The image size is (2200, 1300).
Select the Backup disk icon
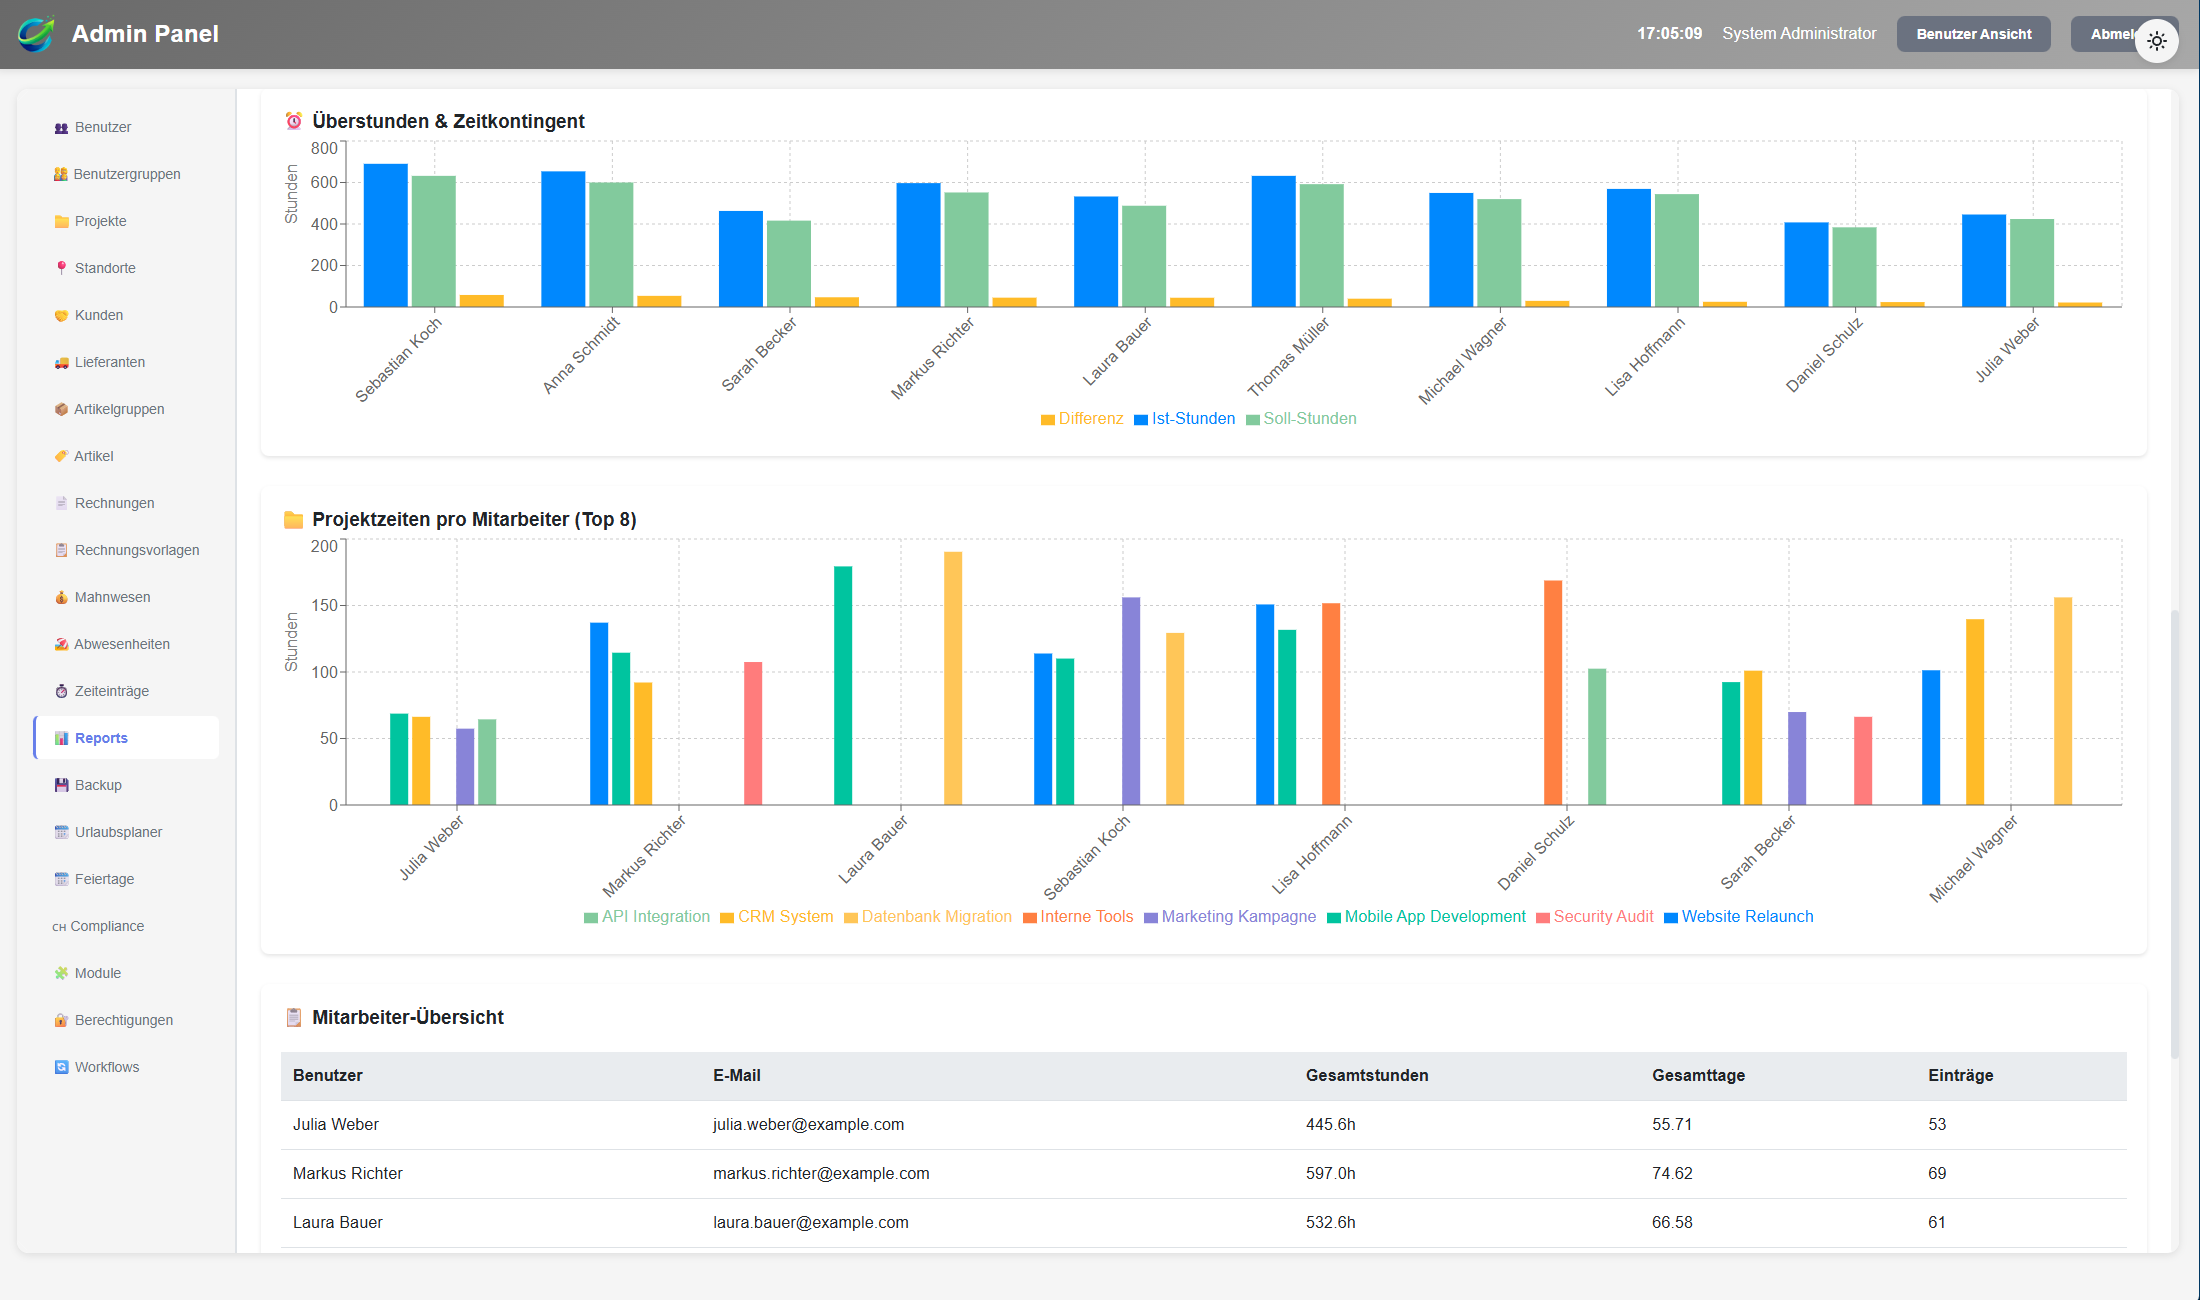point(61,784)
